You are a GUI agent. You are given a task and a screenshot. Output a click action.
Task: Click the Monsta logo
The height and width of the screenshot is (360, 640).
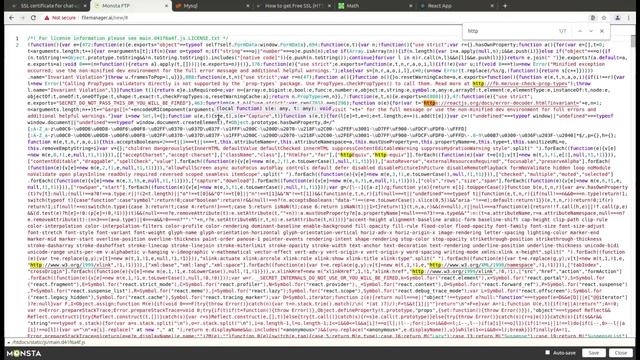pyautogui.click(x=24, y=353)
